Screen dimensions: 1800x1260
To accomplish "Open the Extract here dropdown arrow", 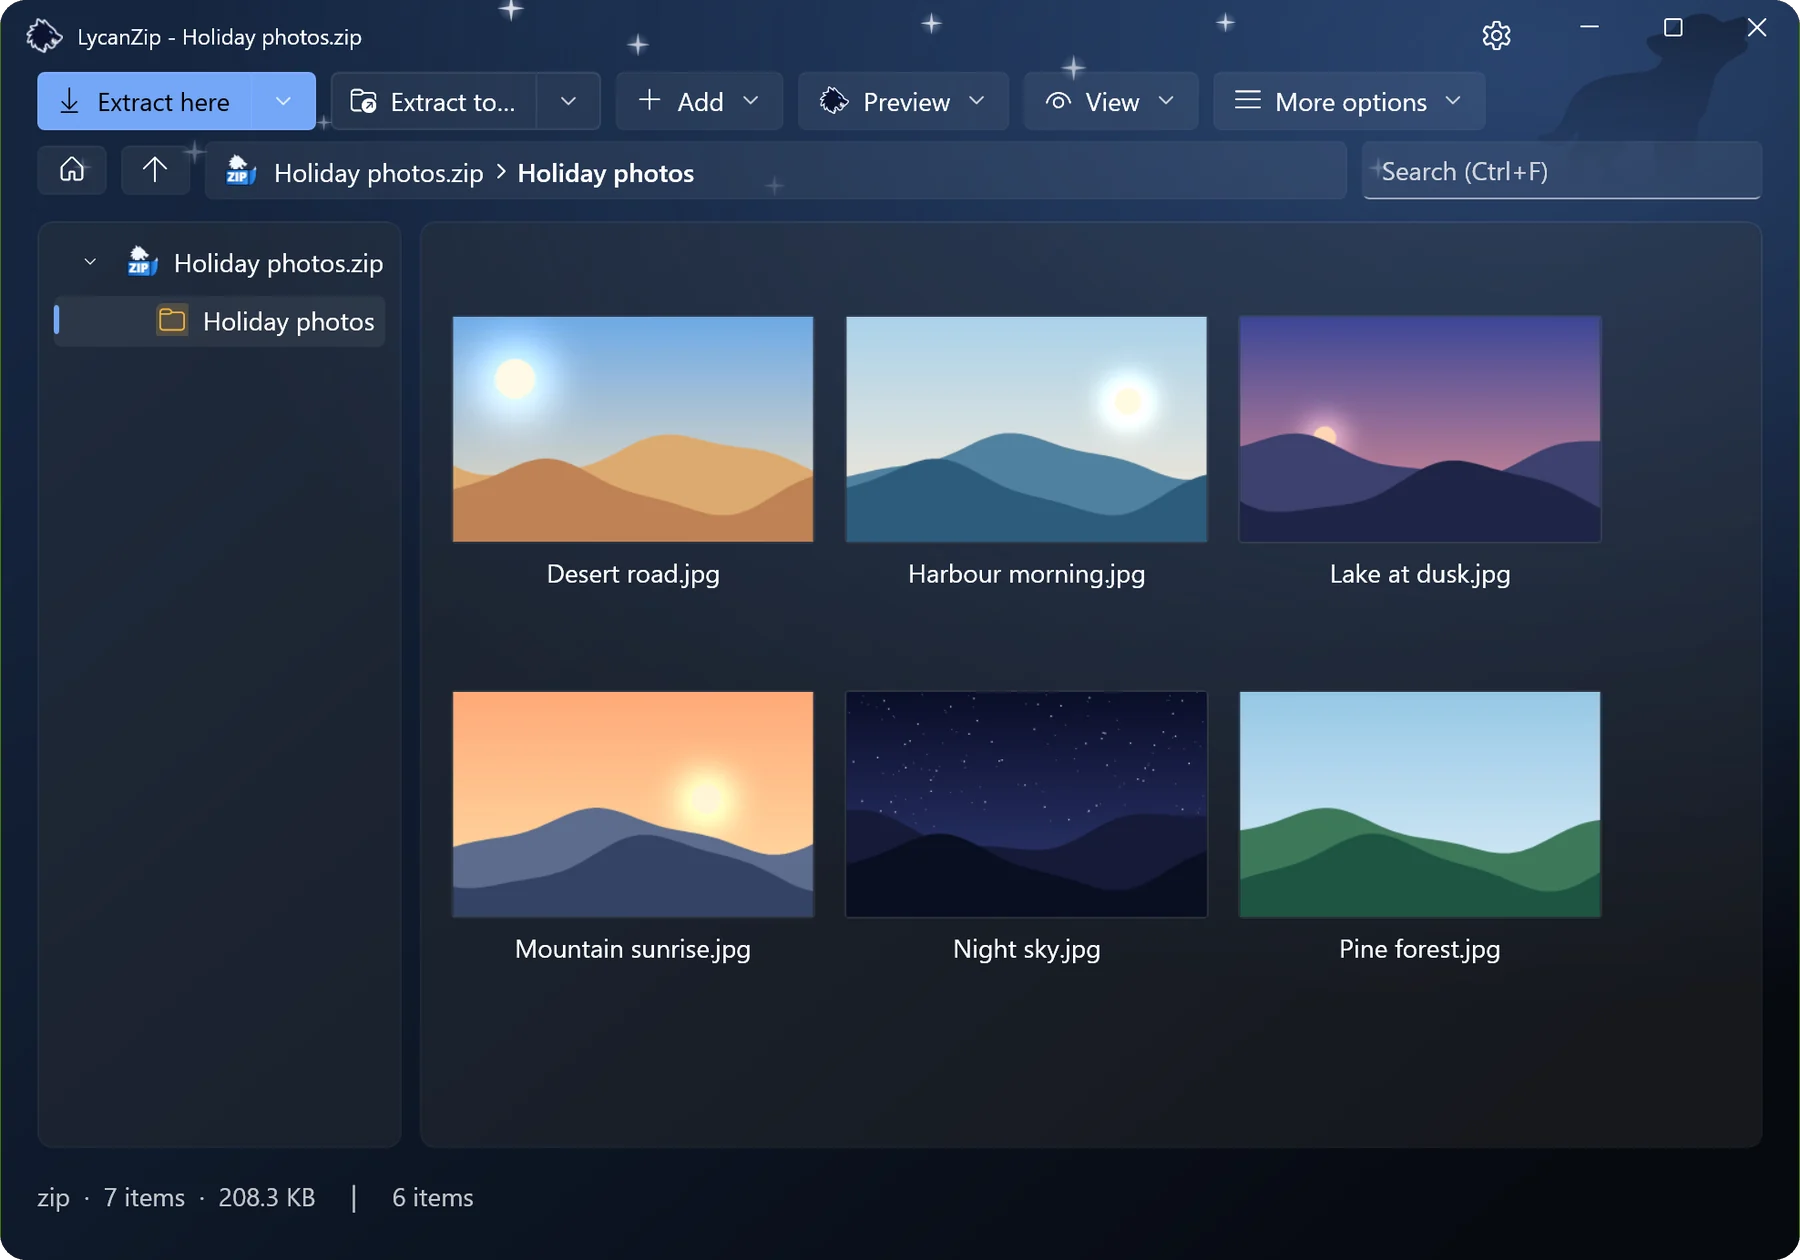I will point(284,101).
